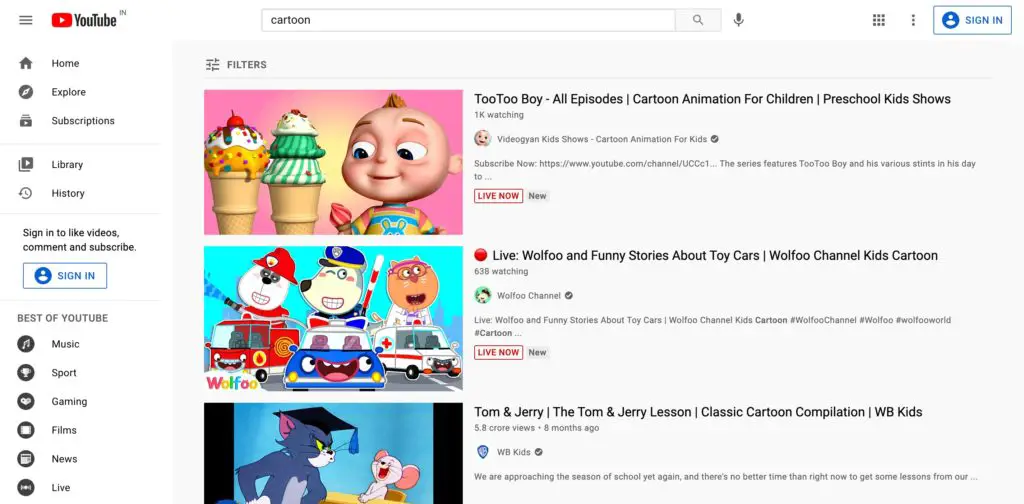Click the filters slider icon
Screen dimensions: 1024x504
(212, 65)
